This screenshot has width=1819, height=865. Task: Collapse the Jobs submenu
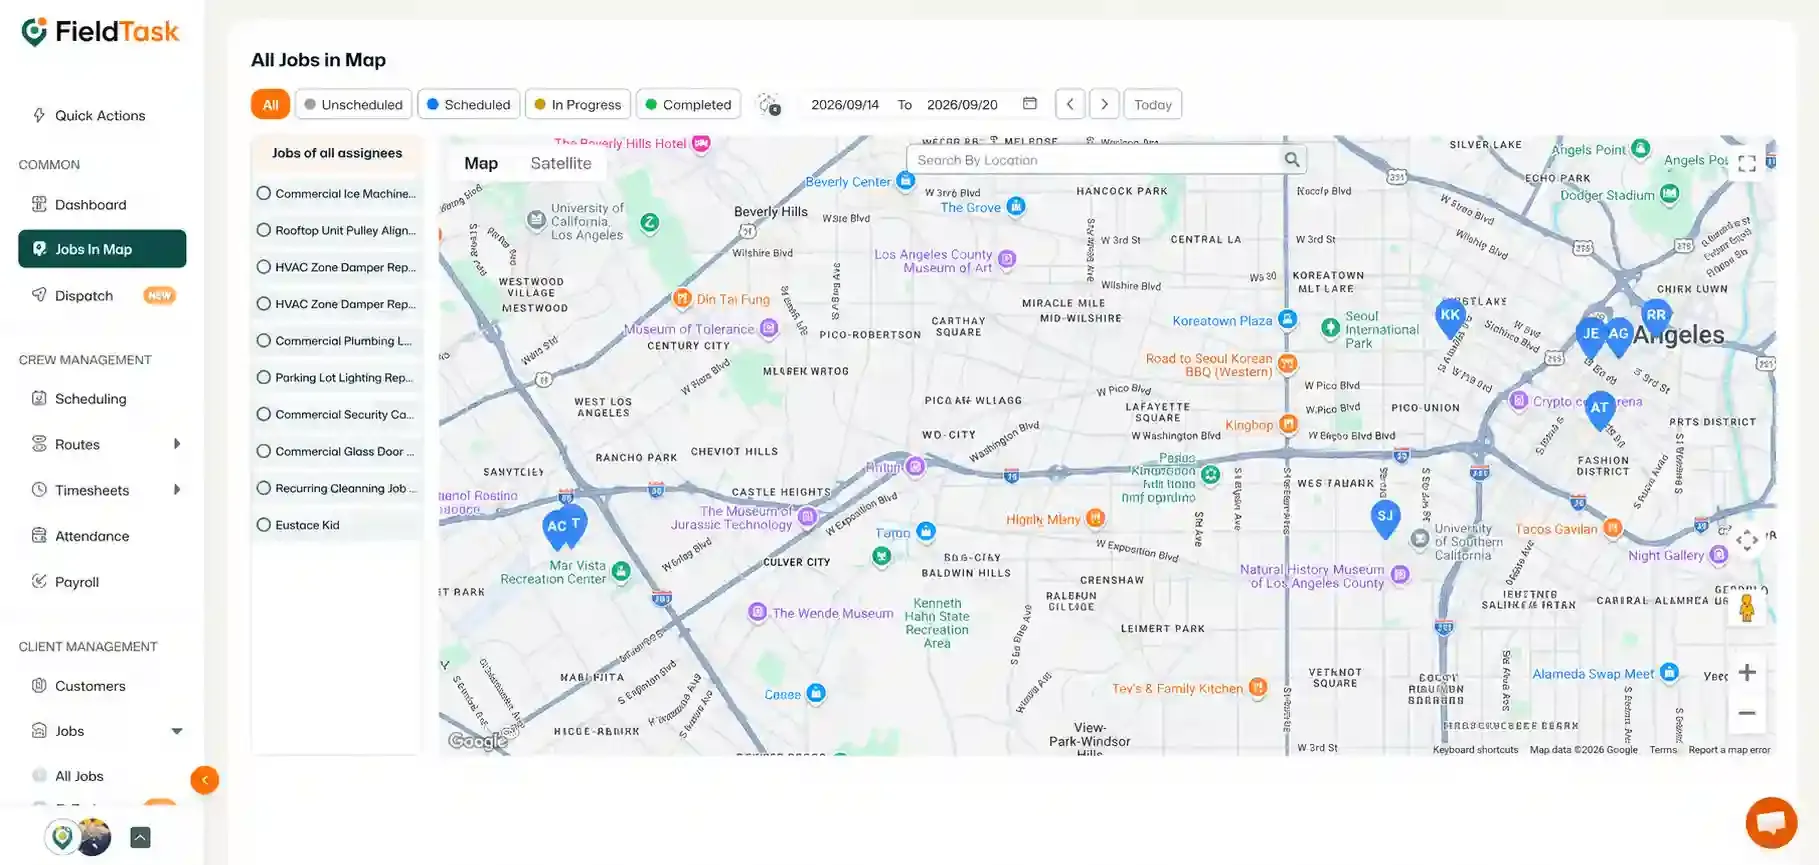point(177,731)
